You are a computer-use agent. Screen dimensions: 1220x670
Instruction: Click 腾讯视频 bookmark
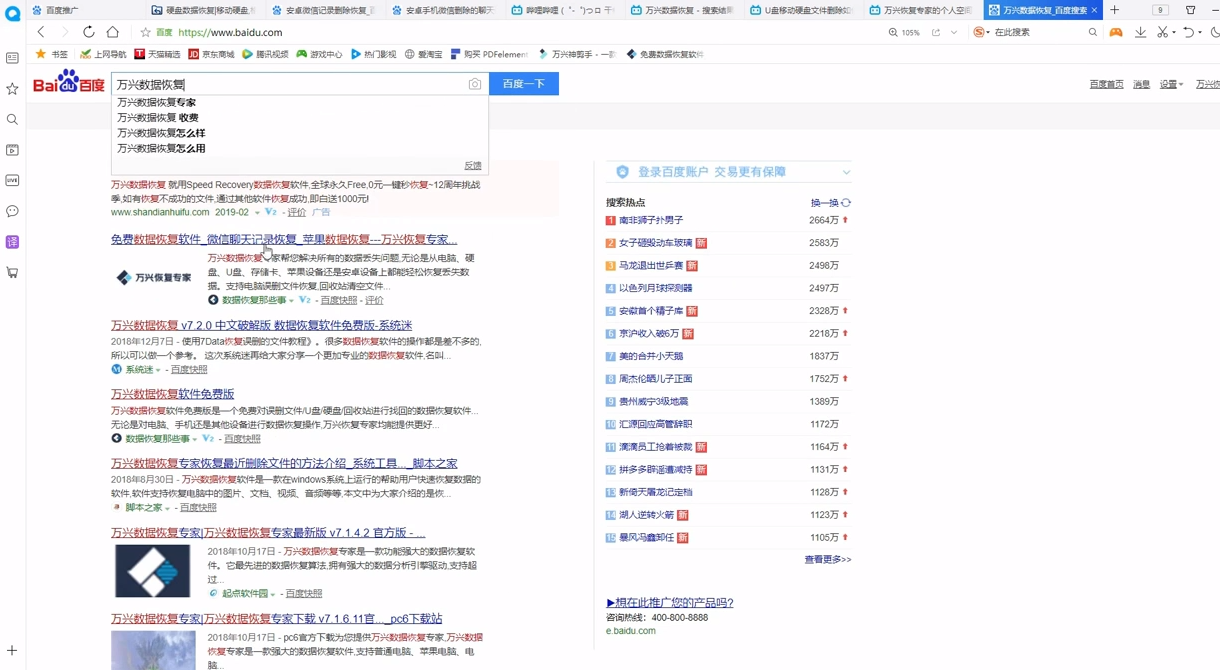pyautogui.click(x=265, y=54)
